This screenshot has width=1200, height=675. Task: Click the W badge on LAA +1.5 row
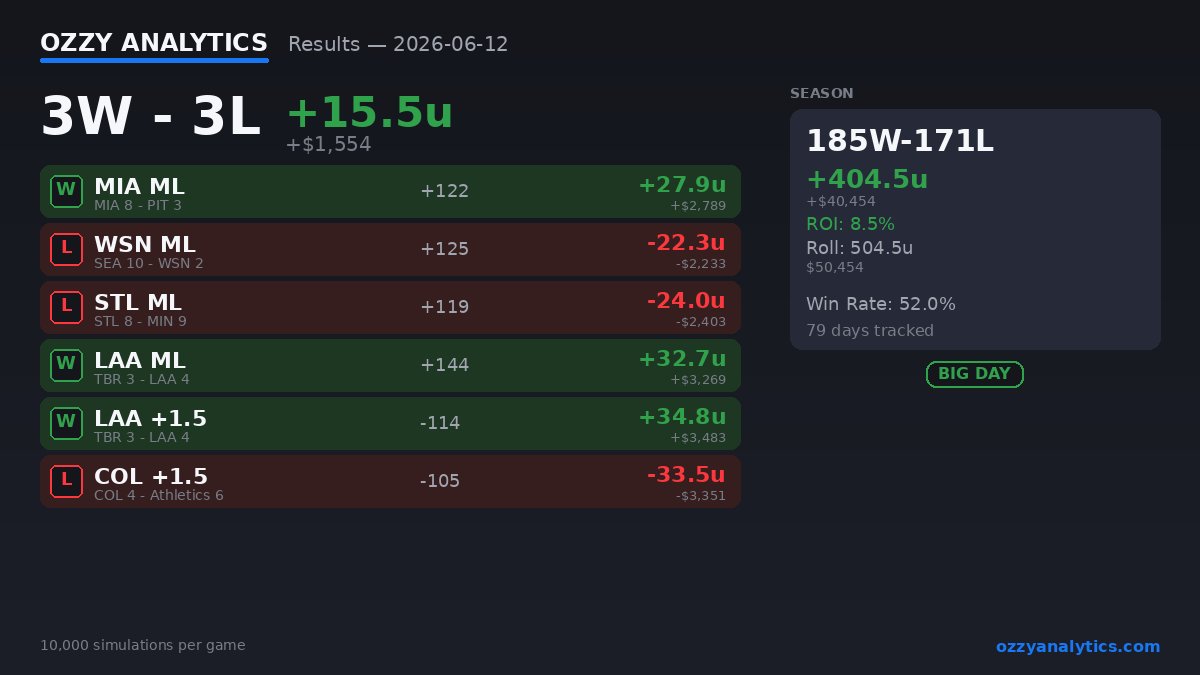coord(66,423)
